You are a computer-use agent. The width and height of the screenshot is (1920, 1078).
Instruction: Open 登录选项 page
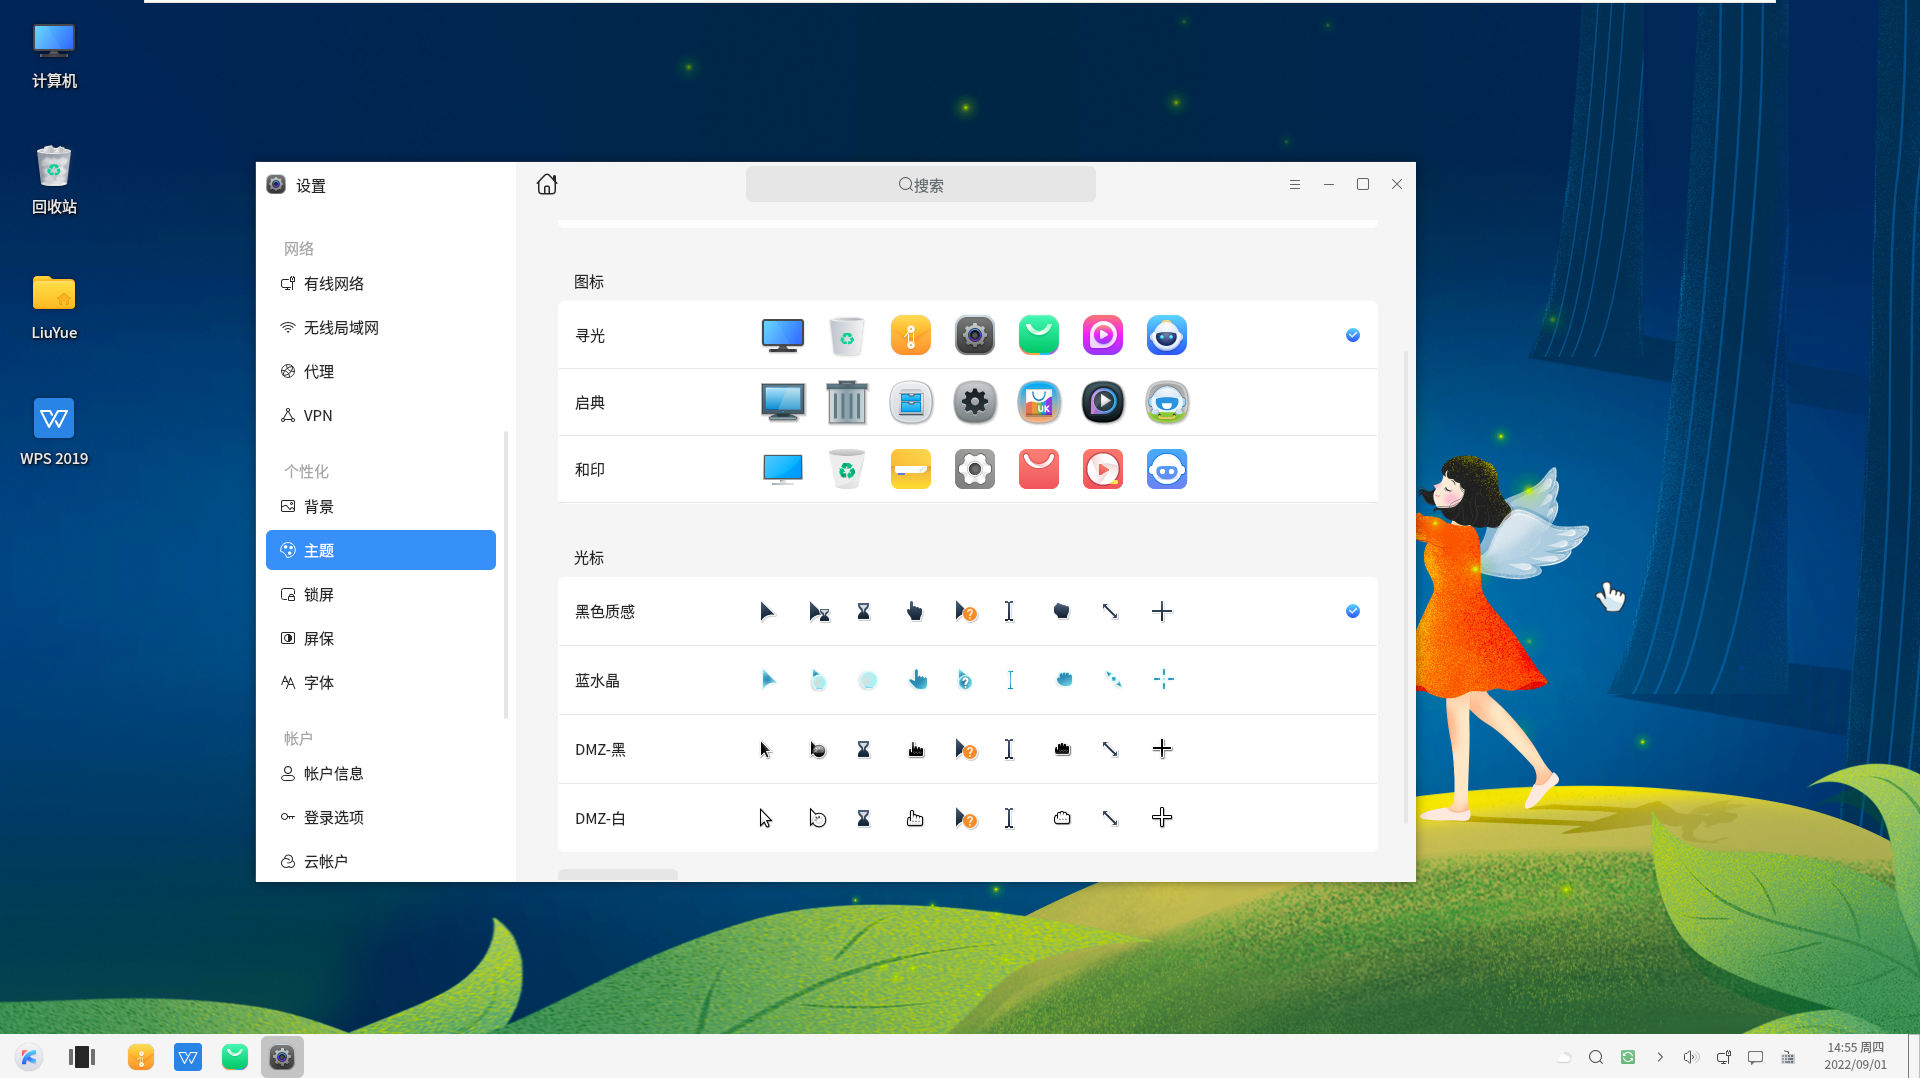381,818
